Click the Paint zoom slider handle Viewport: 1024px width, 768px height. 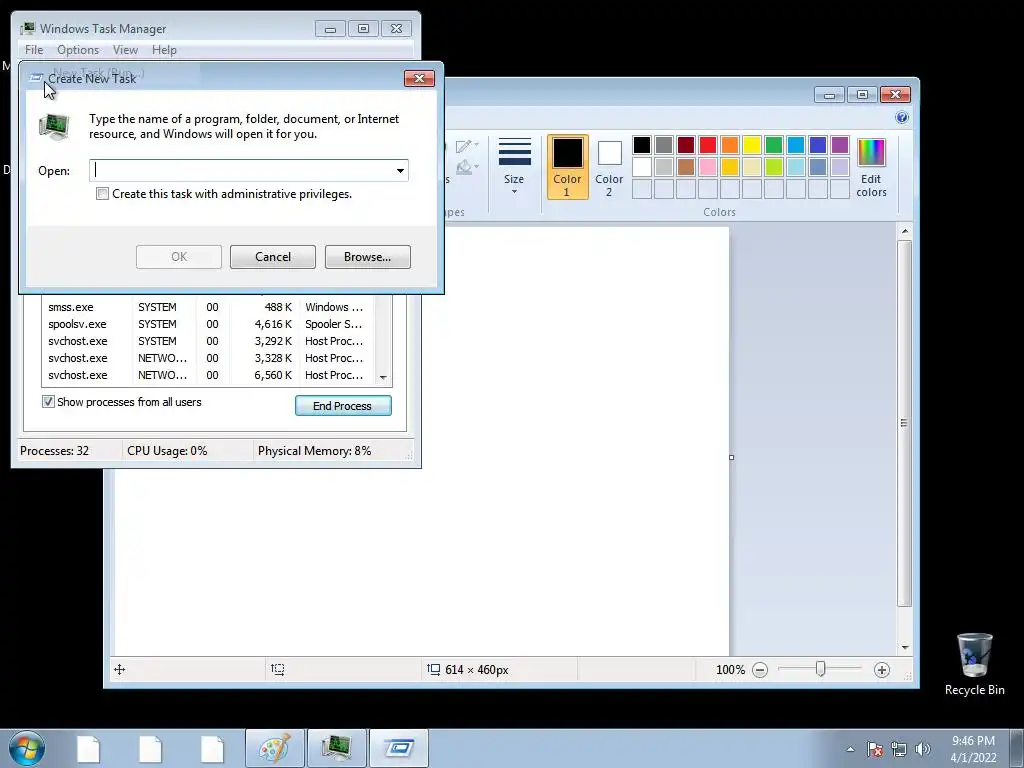820,669
